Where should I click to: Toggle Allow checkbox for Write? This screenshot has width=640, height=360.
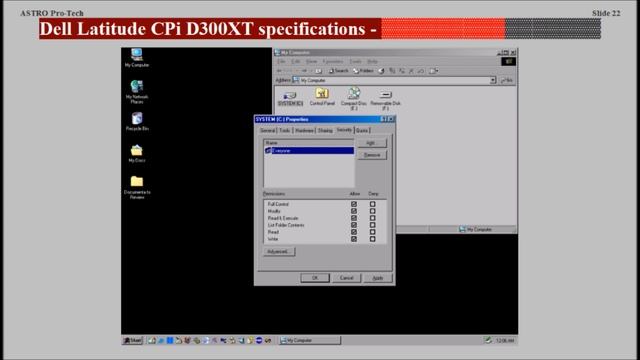[354, 239]
